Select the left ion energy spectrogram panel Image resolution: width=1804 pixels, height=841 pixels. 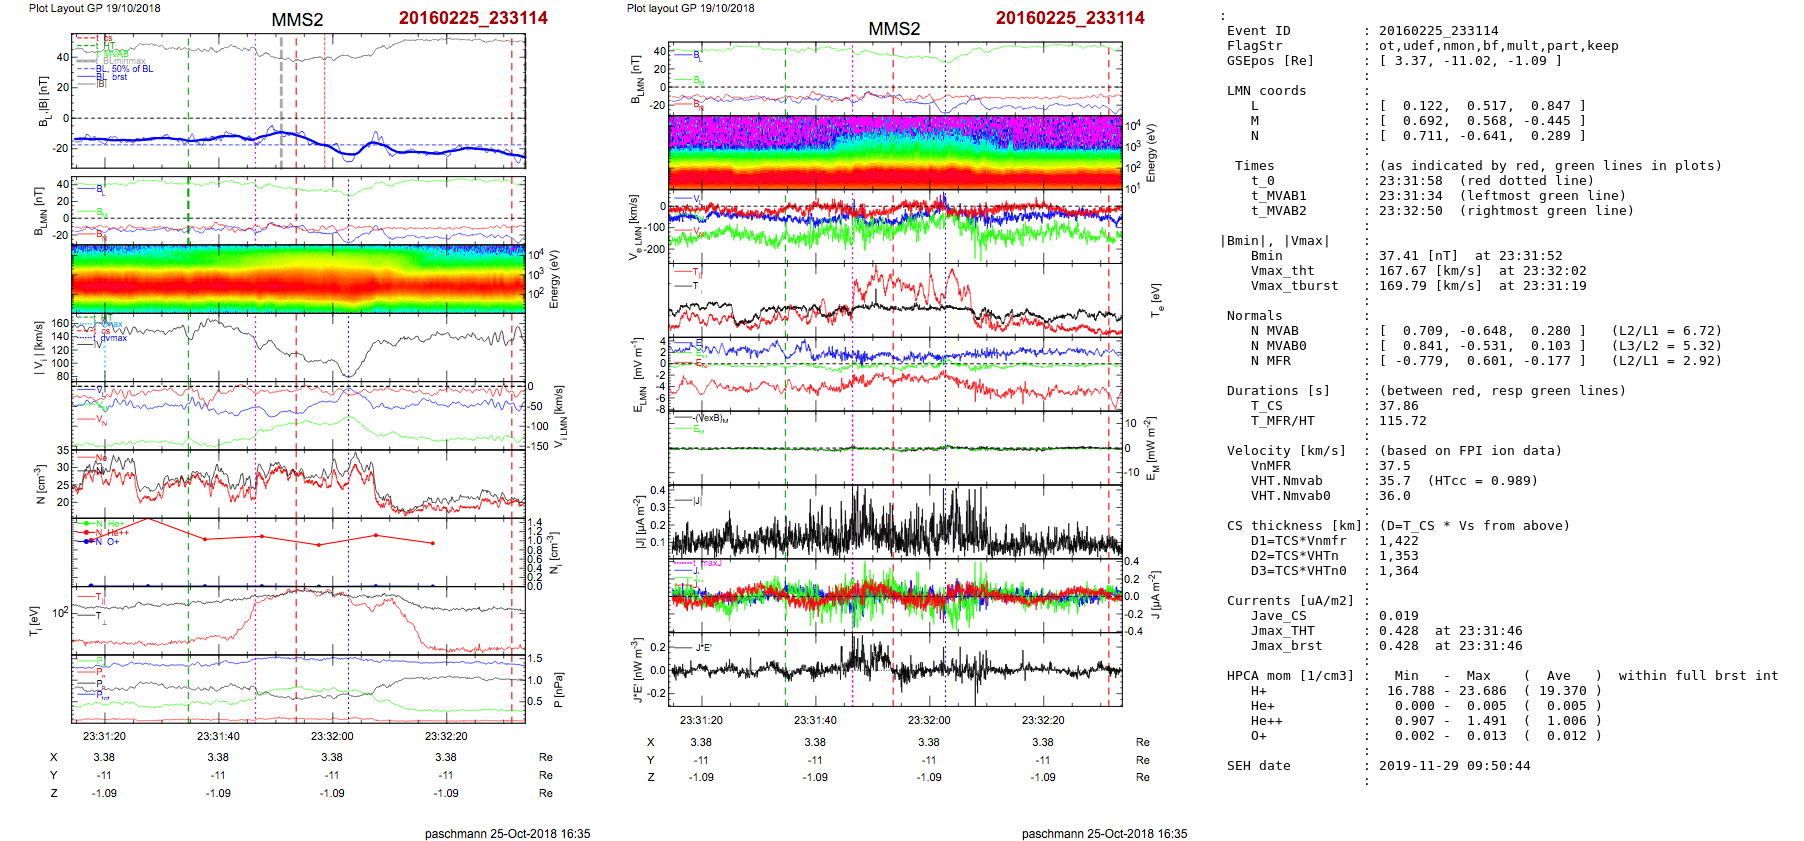click(x=298, y=279)
